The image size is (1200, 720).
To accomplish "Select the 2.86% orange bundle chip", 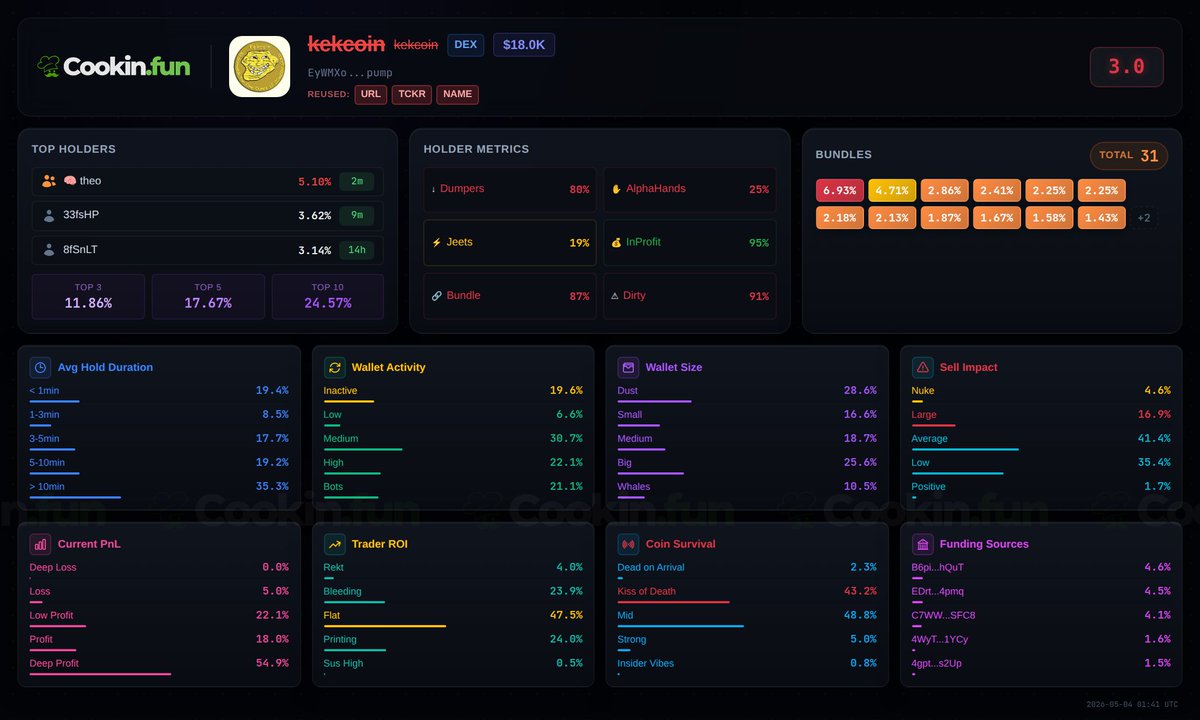I will [945, 190].
